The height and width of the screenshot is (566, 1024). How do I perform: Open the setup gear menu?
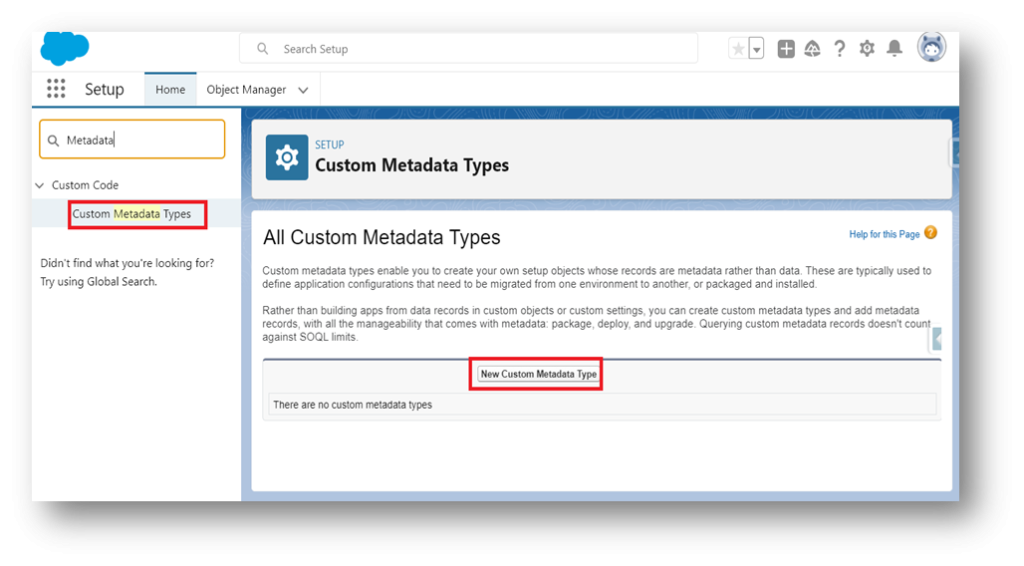[x=867, y=49]
